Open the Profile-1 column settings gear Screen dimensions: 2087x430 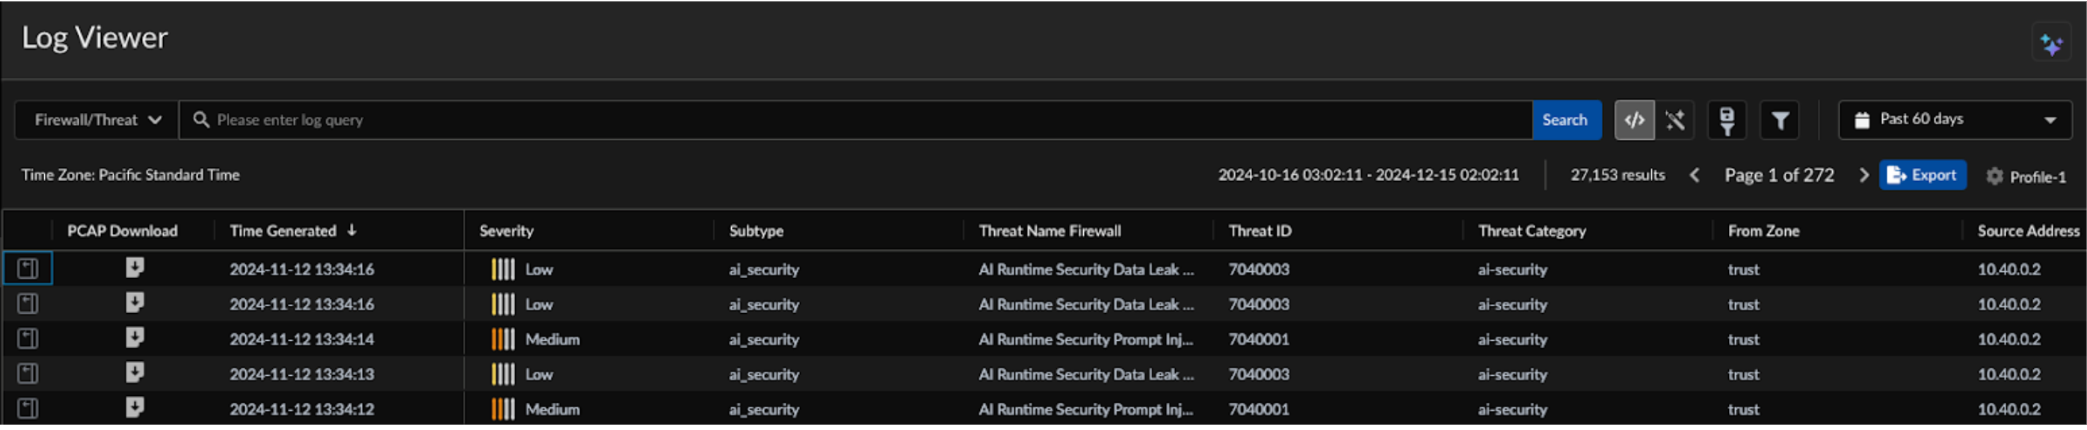coord(1994,176)
